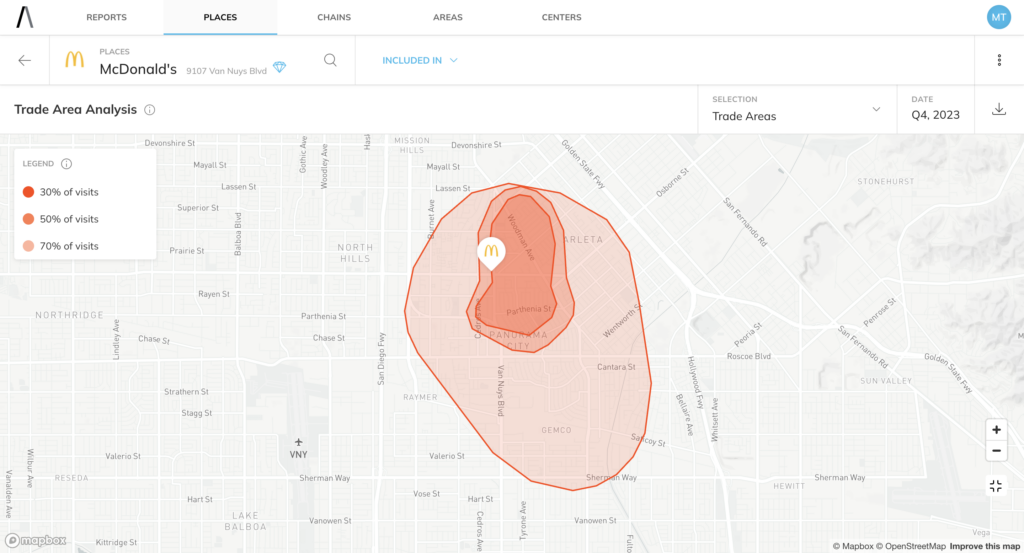Click the 50% of visits legend label
Screen dimensions: 1024x553
coord(69,219)
